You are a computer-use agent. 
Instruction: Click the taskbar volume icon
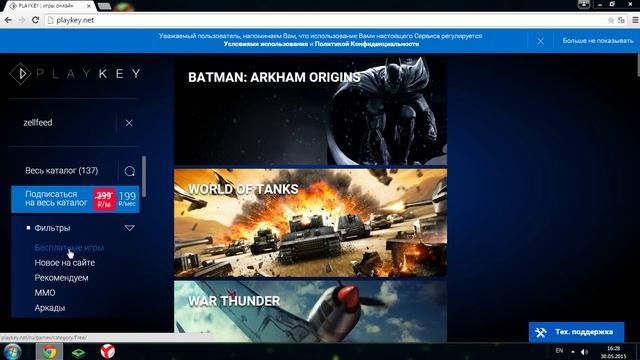[584, 351]
